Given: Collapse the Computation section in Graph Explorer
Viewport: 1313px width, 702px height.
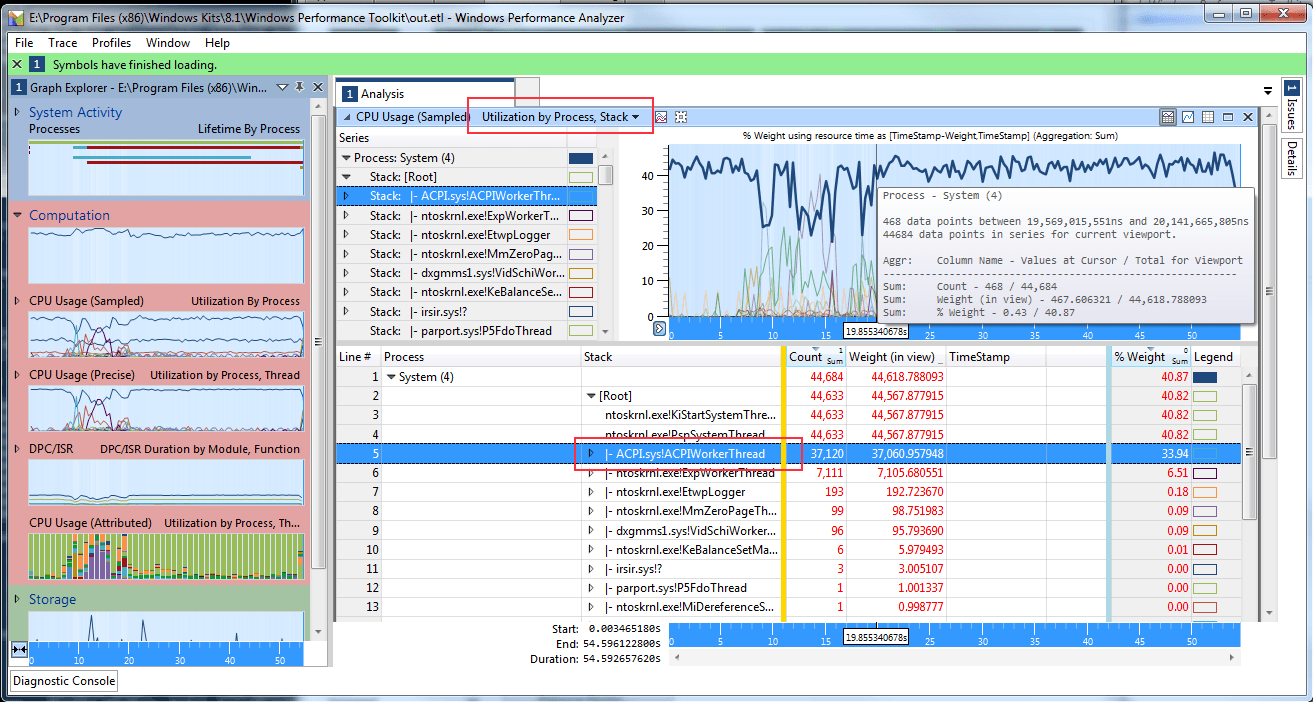Looking at the screenshot, I should (18, 215).
